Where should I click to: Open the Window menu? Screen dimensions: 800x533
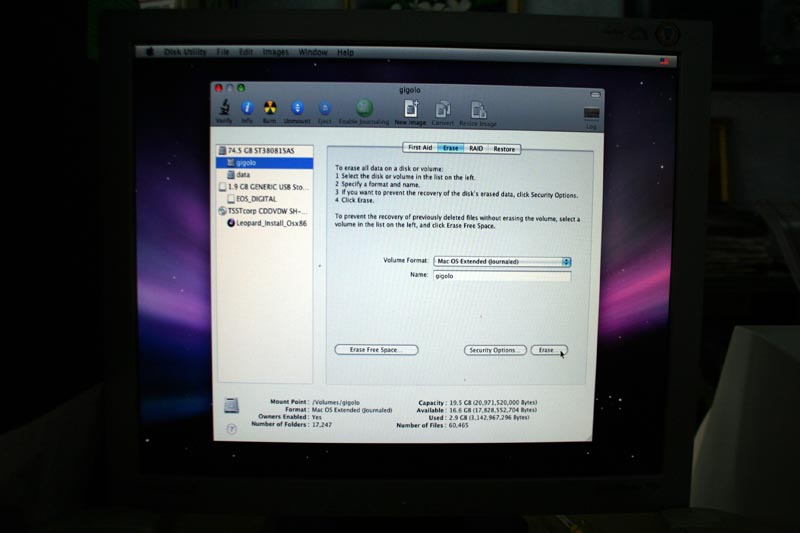[313, 53]
